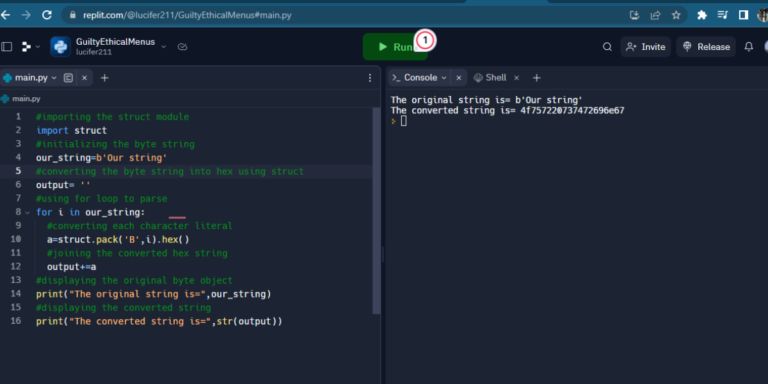Viewport: 768px width, 384px height.
Task: Switch to the Console tab
Action: tap(420, 78)
